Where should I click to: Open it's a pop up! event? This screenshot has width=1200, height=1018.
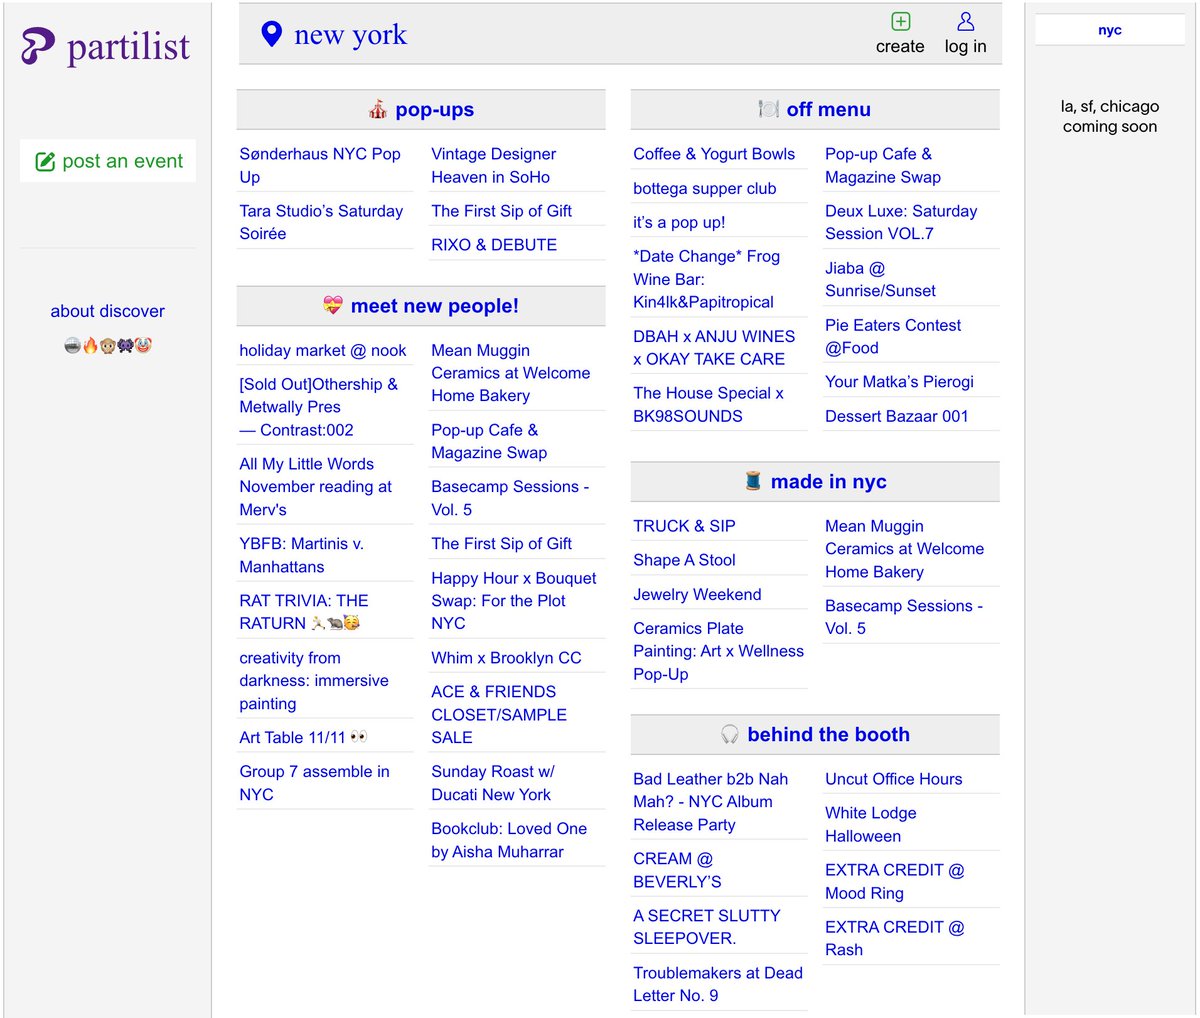pos(679,223)
